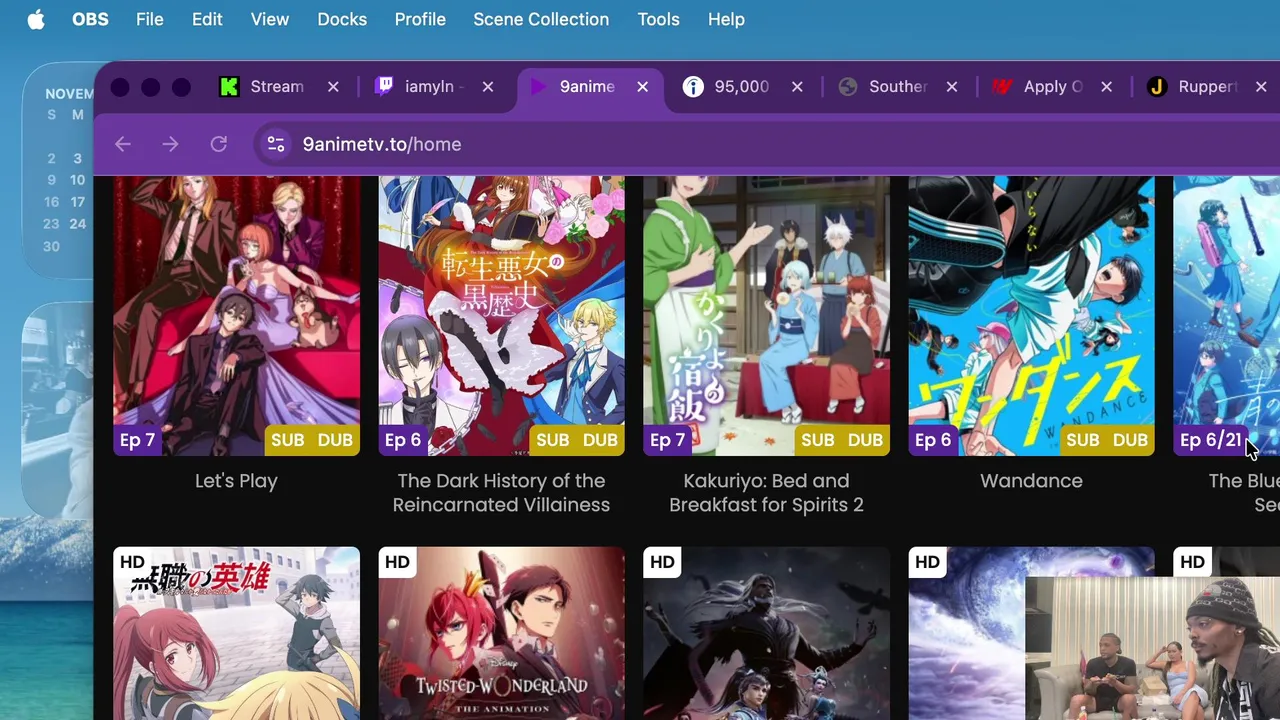
Task: Click the info favicon on 95,000 tab
Action: coord(693,87)
